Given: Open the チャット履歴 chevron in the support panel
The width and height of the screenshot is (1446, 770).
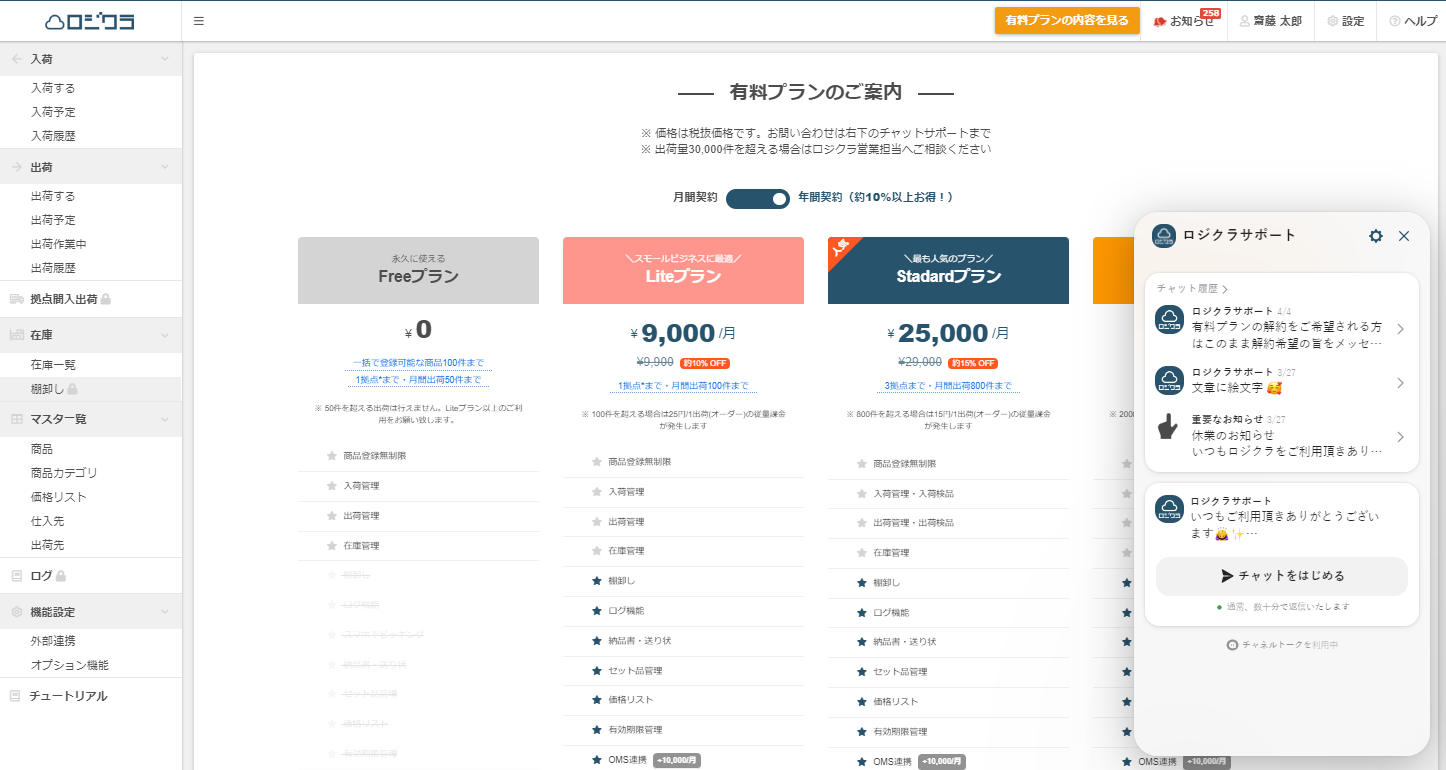Looking at the screenshot, I should pyautogui.click(x=1227, y=288).
